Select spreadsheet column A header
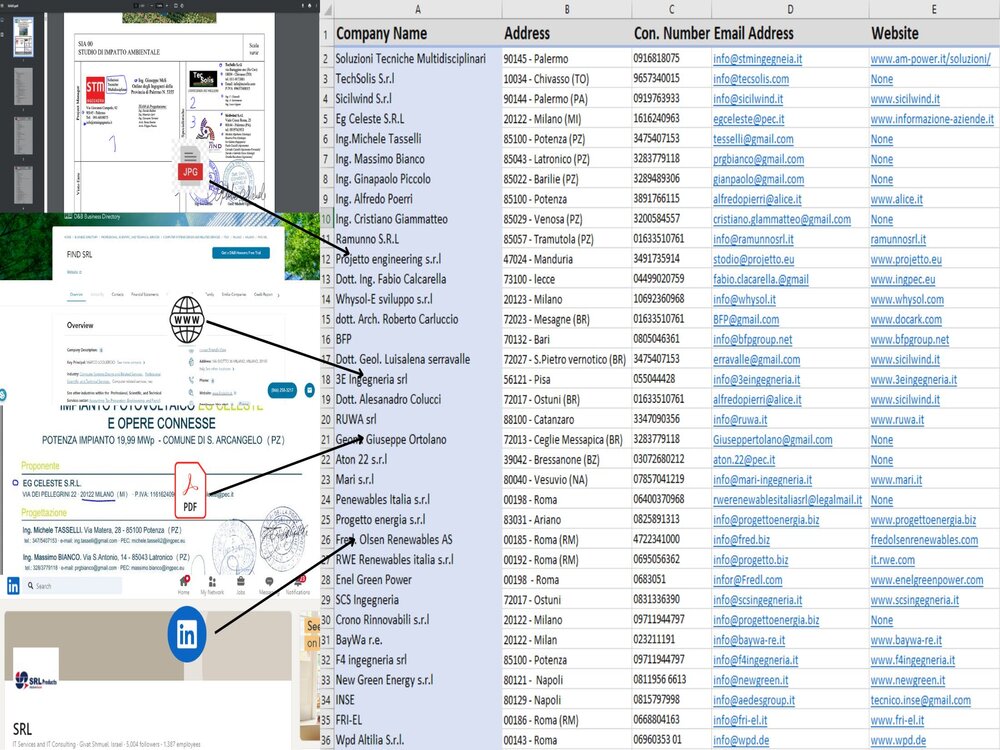This screenshot has width=1000, height=750. pos(418,9)
